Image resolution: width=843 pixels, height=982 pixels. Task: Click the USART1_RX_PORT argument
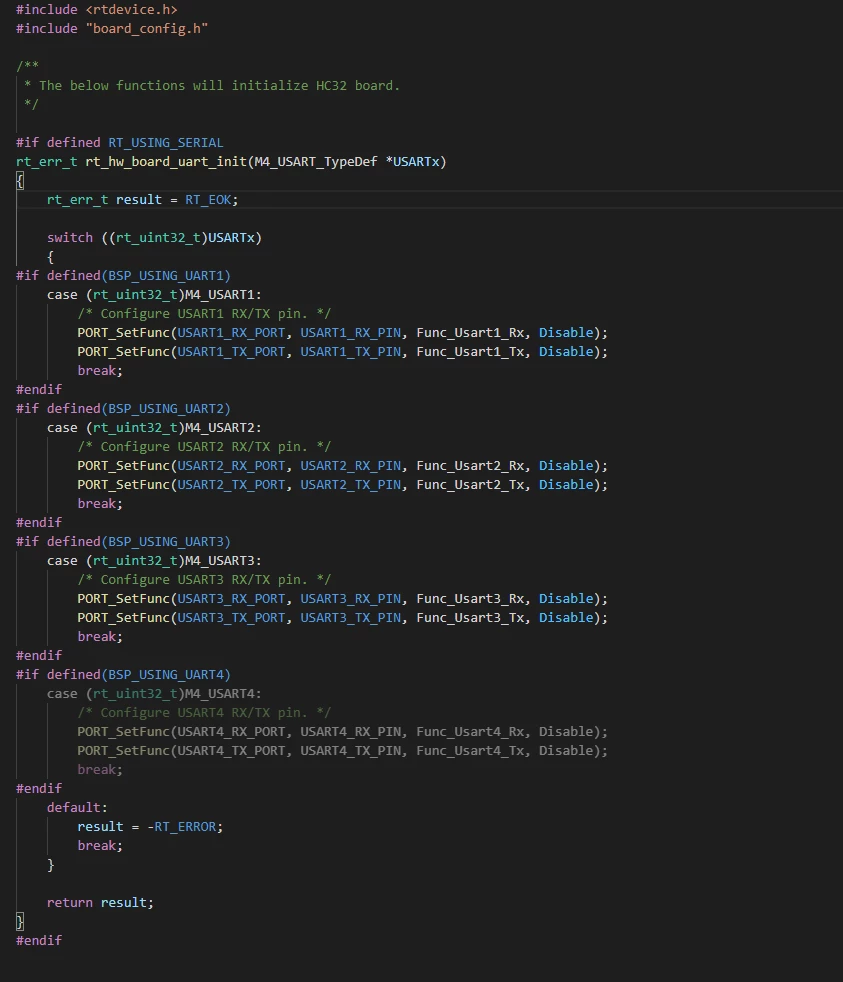(231, 333)
